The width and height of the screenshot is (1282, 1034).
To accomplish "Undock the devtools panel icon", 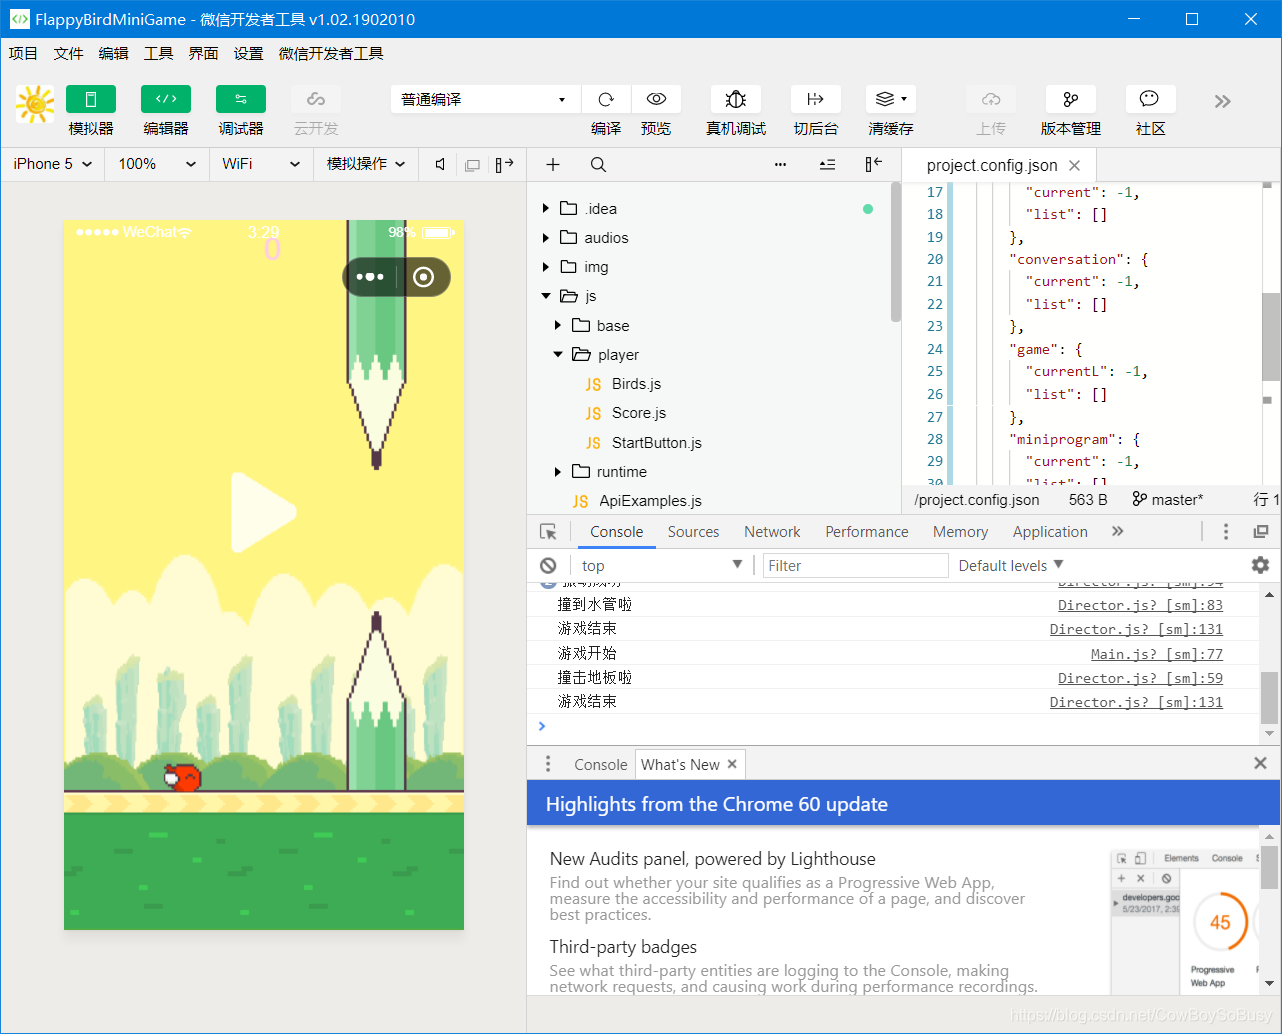I will click(1261, 532).
